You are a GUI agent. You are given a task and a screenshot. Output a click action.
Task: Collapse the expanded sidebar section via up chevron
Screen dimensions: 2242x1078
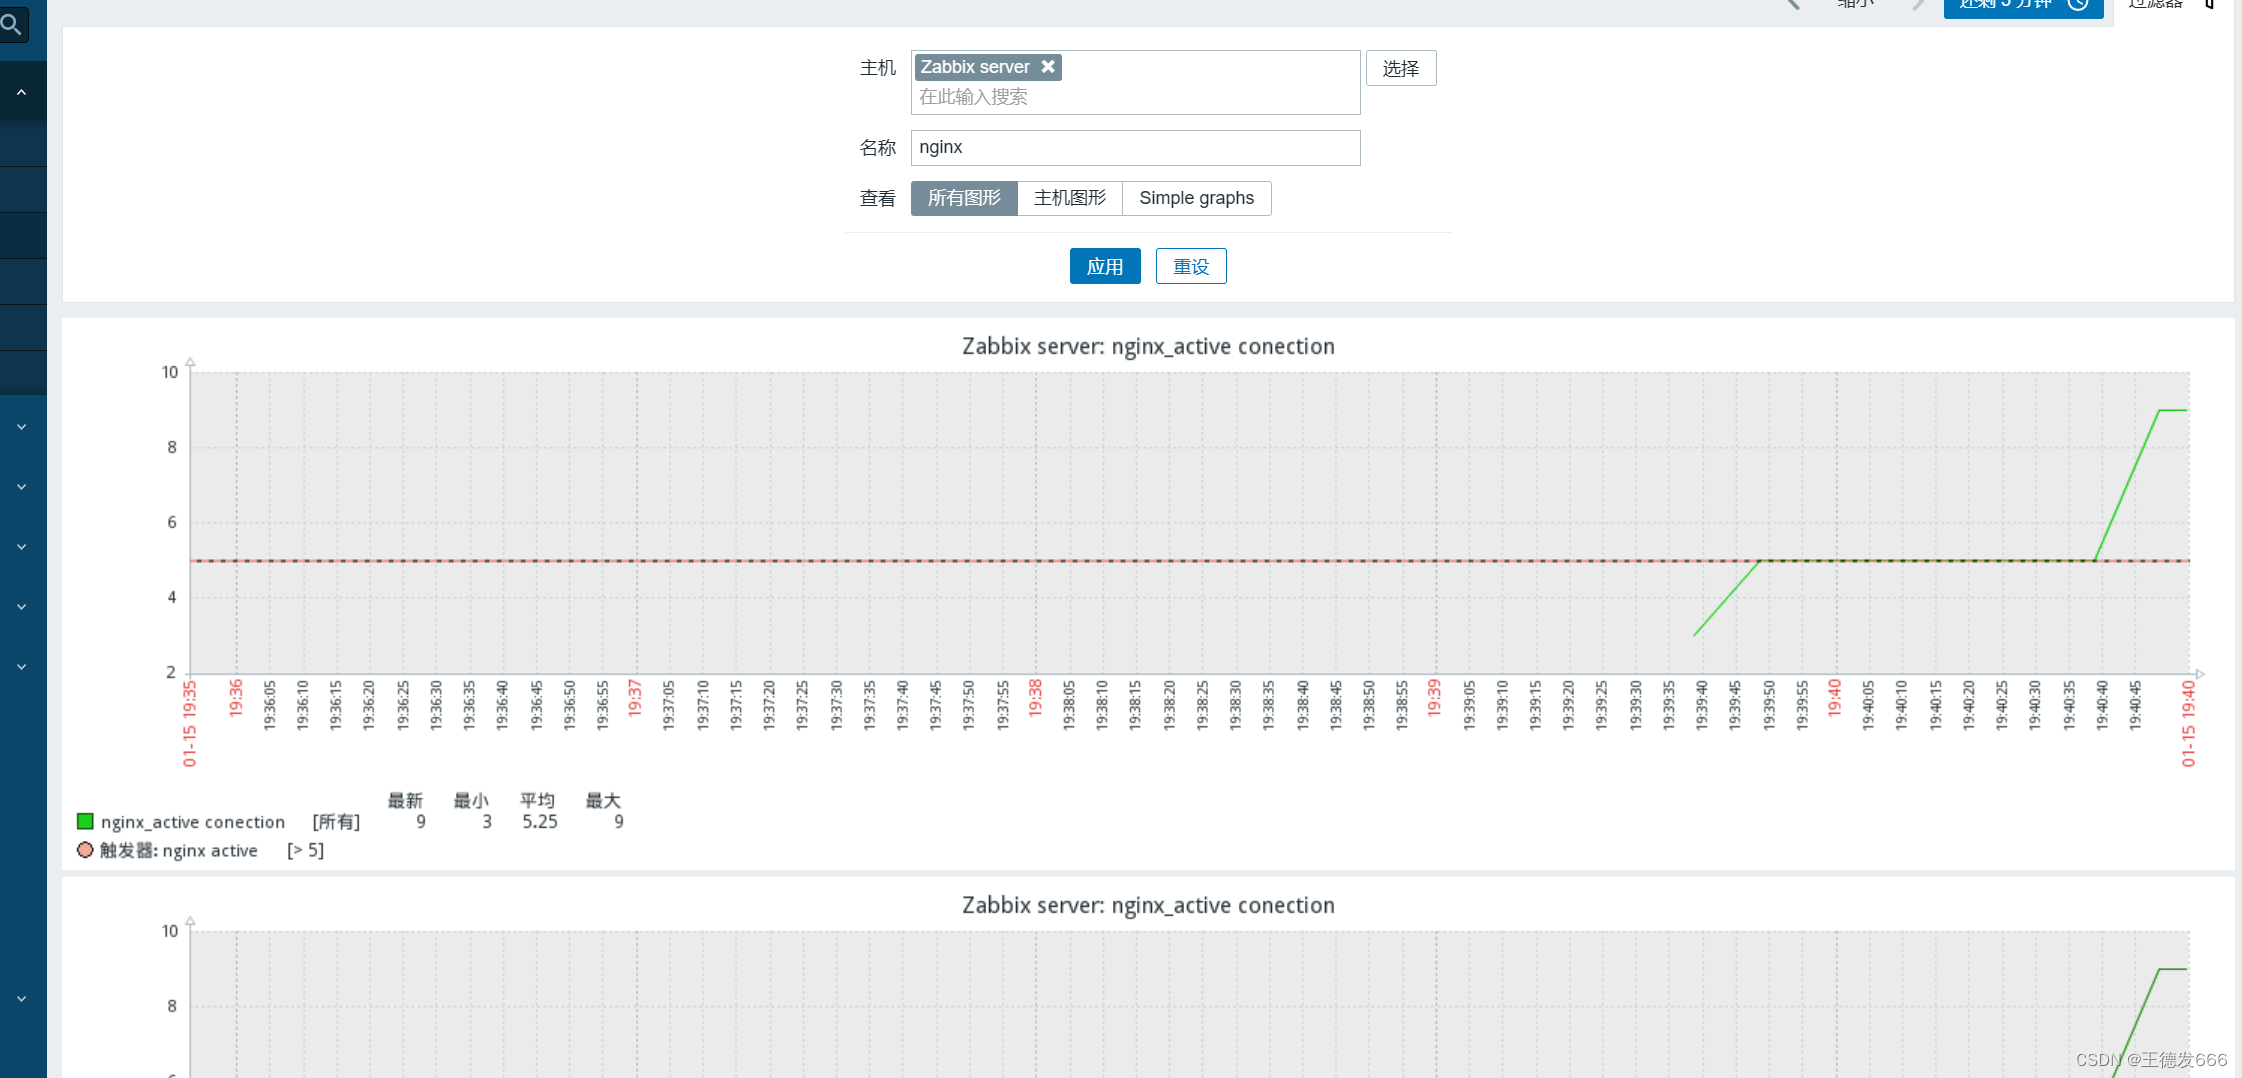point(21,92)
